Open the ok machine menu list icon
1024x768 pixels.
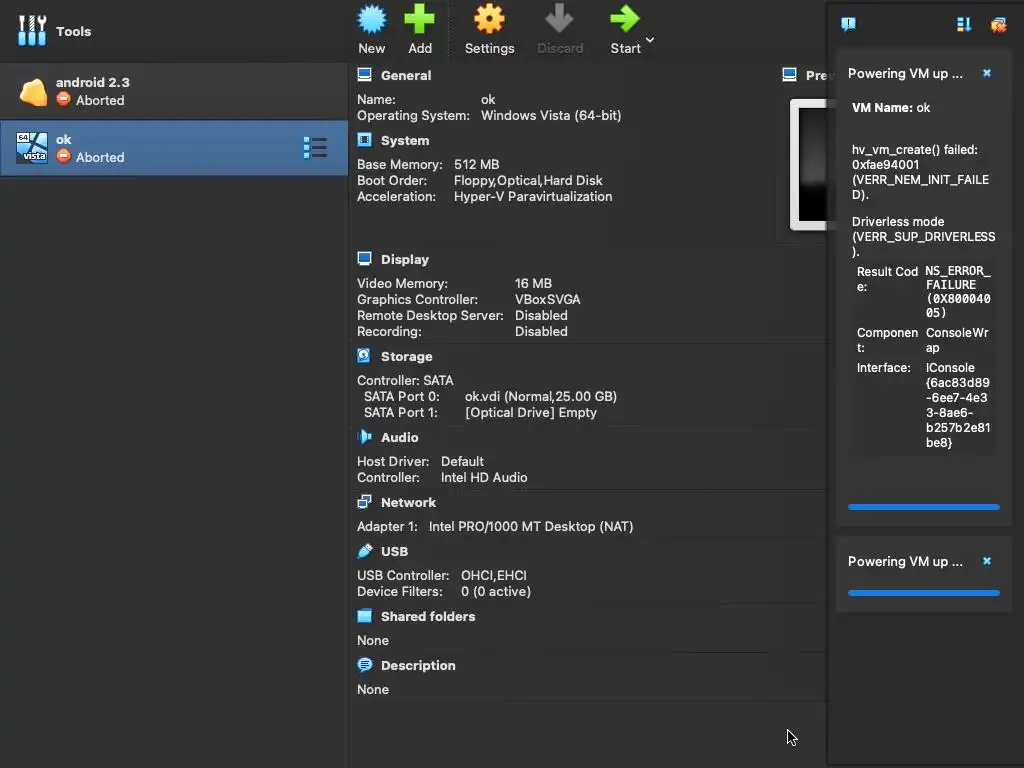pos(315,148)
